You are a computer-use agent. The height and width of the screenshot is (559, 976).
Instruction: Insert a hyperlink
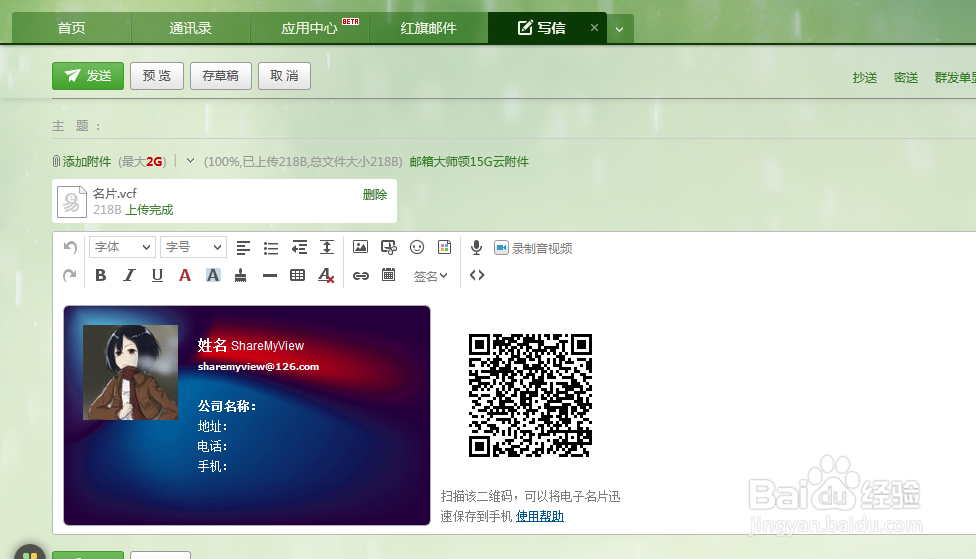coord(361,275)
